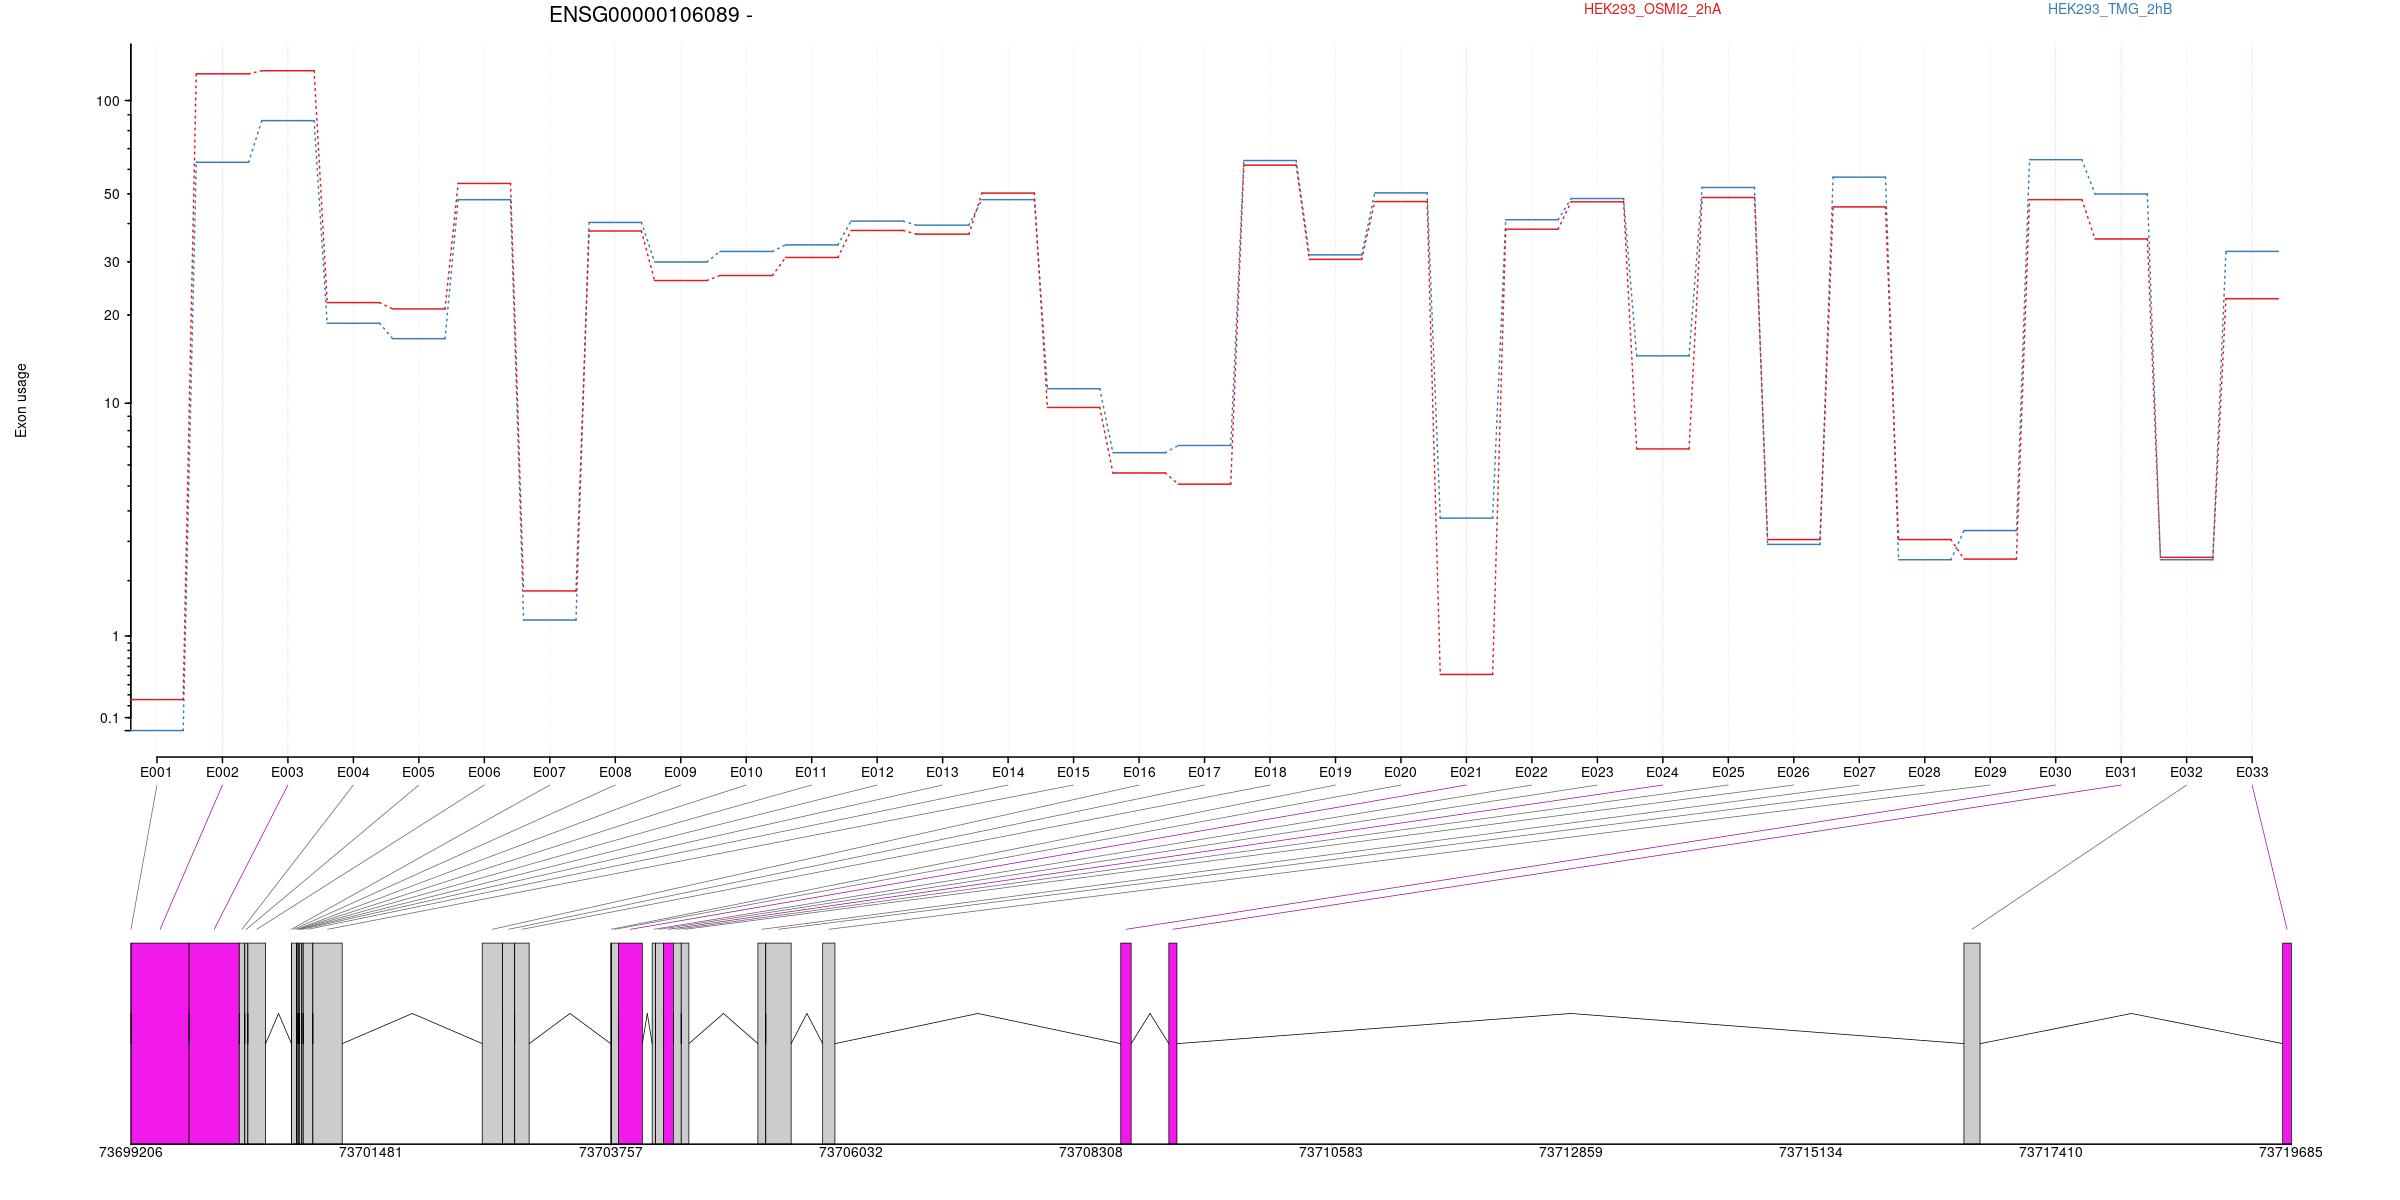Click the blue E021 exon usage segment
The width and height of the screenshot is (2400, 1200).
point(1466,518)
